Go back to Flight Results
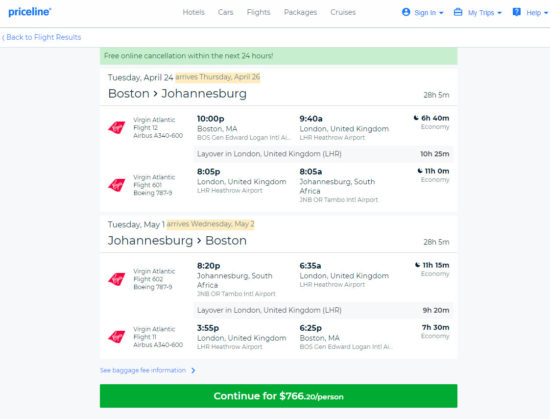The width and height of the screenshot is (550, 419). pyautogui.click(x=42, y=37)
